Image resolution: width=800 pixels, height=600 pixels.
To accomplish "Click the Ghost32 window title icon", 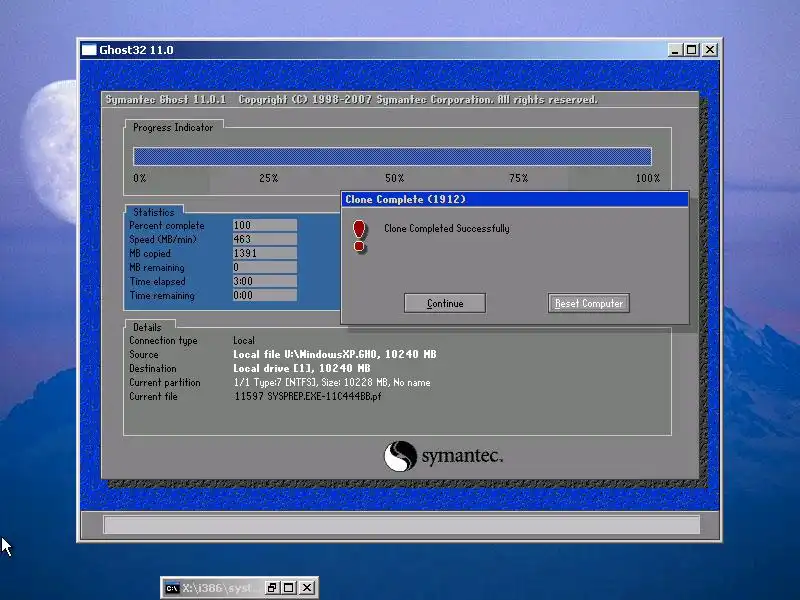I will click(x=89, y=49).
